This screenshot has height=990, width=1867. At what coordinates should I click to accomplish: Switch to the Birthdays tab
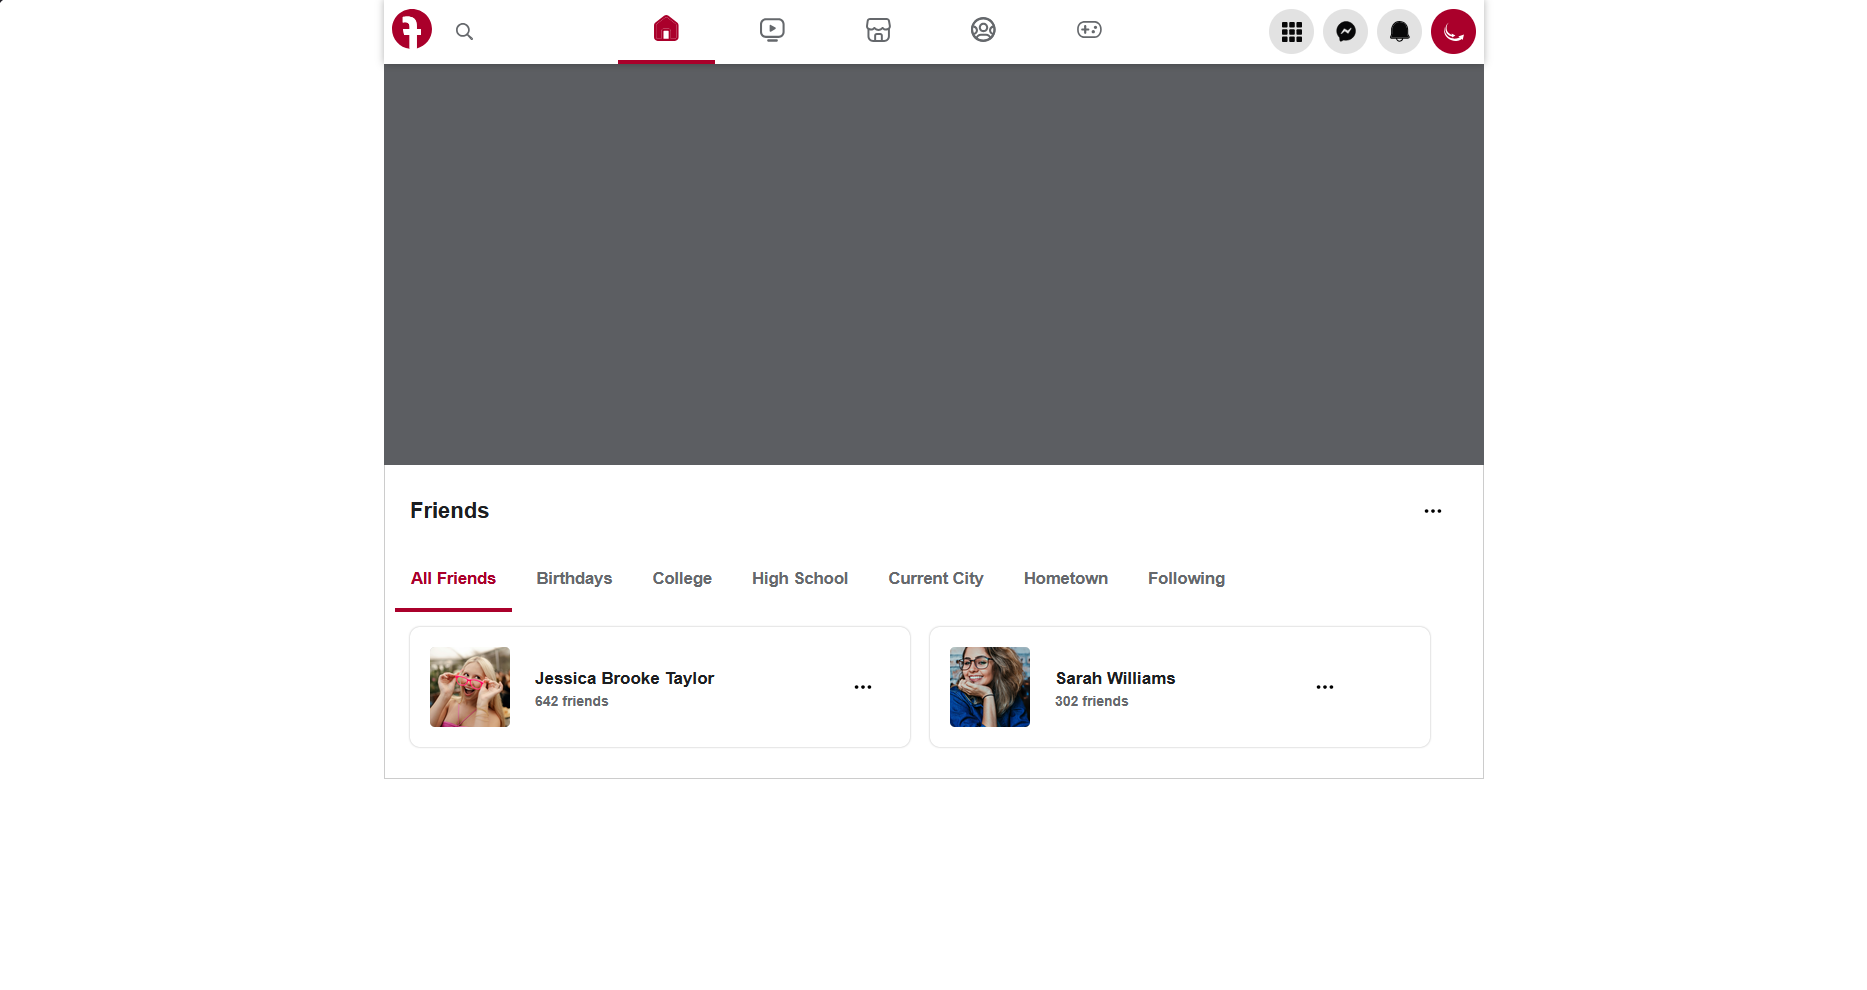[x=574, y=578]
